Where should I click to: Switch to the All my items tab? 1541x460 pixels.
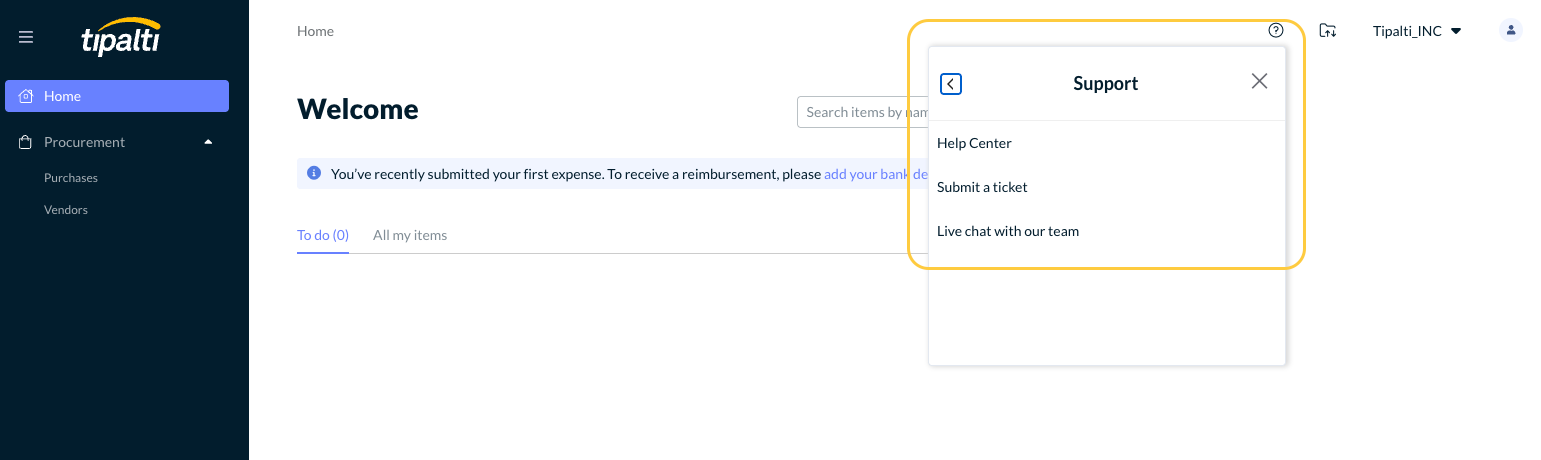410,235
